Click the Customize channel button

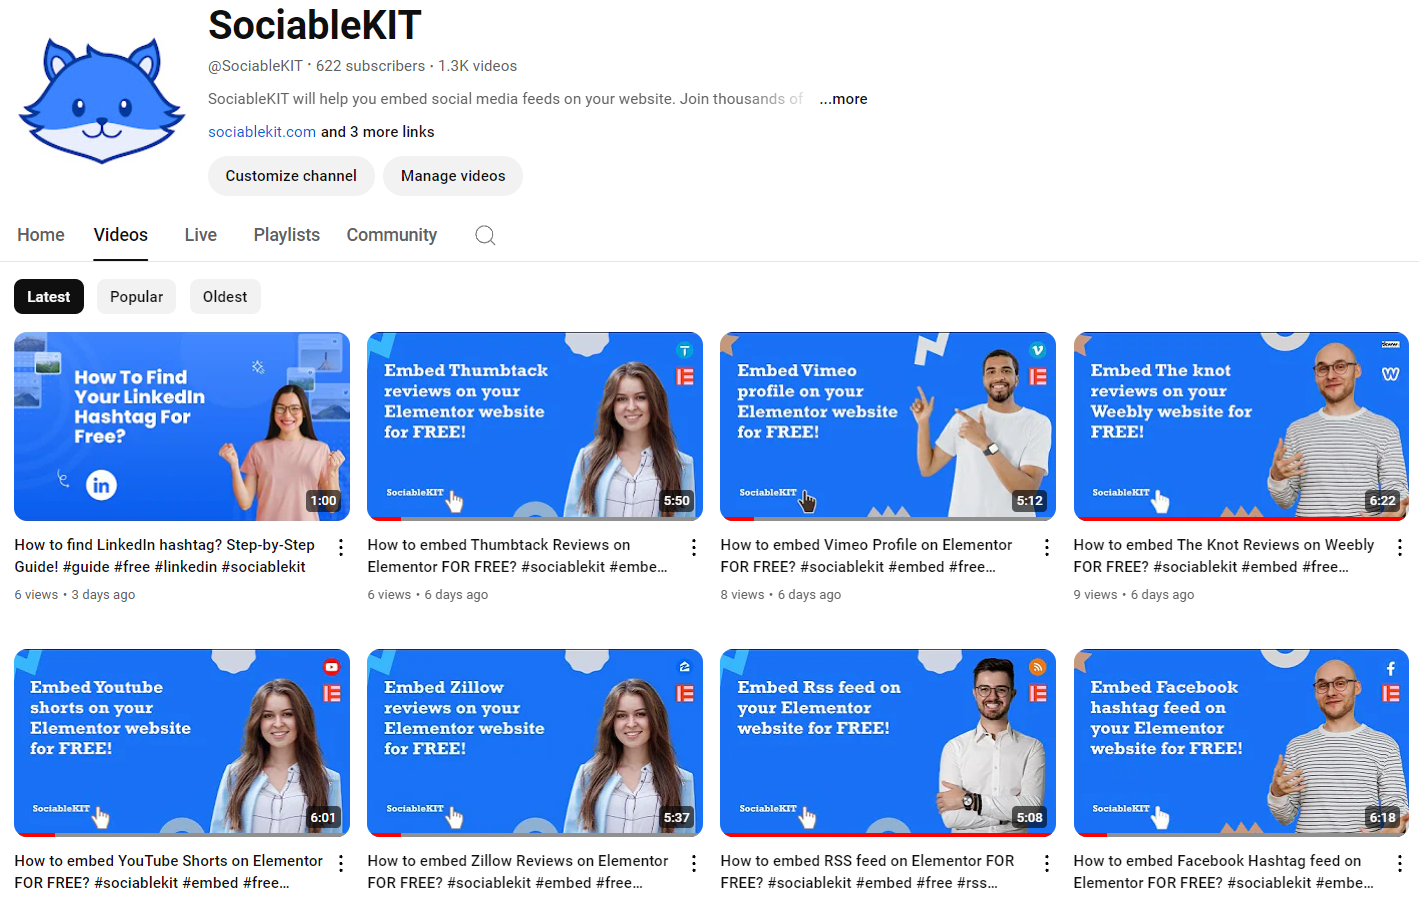point(291,176)
